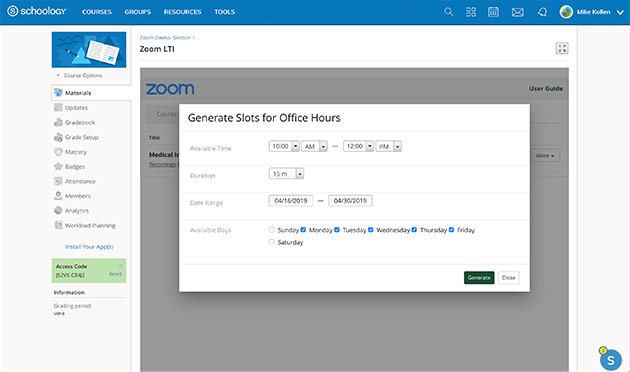630x372 pixels.
Task: Click the Members person icon
Action: coord(58,196)
